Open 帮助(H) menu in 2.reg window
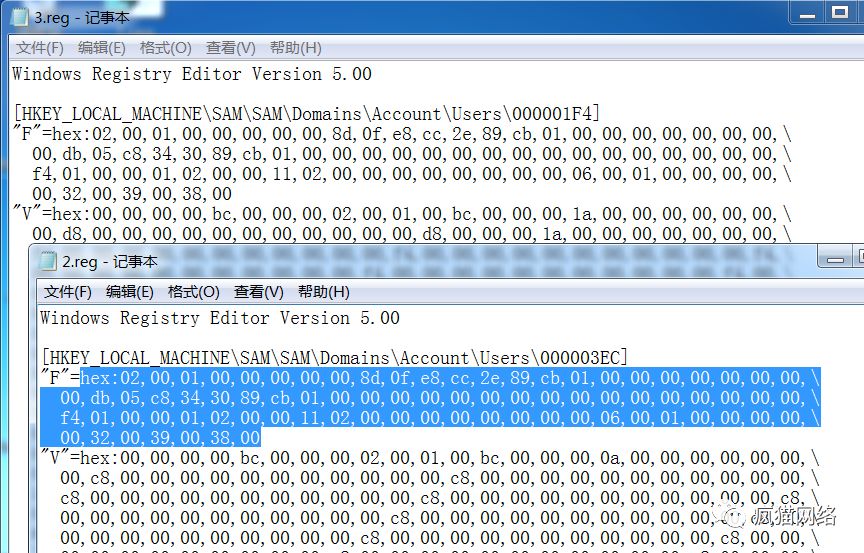The height and width of the screenshot is (553, 864). [323, 292]
